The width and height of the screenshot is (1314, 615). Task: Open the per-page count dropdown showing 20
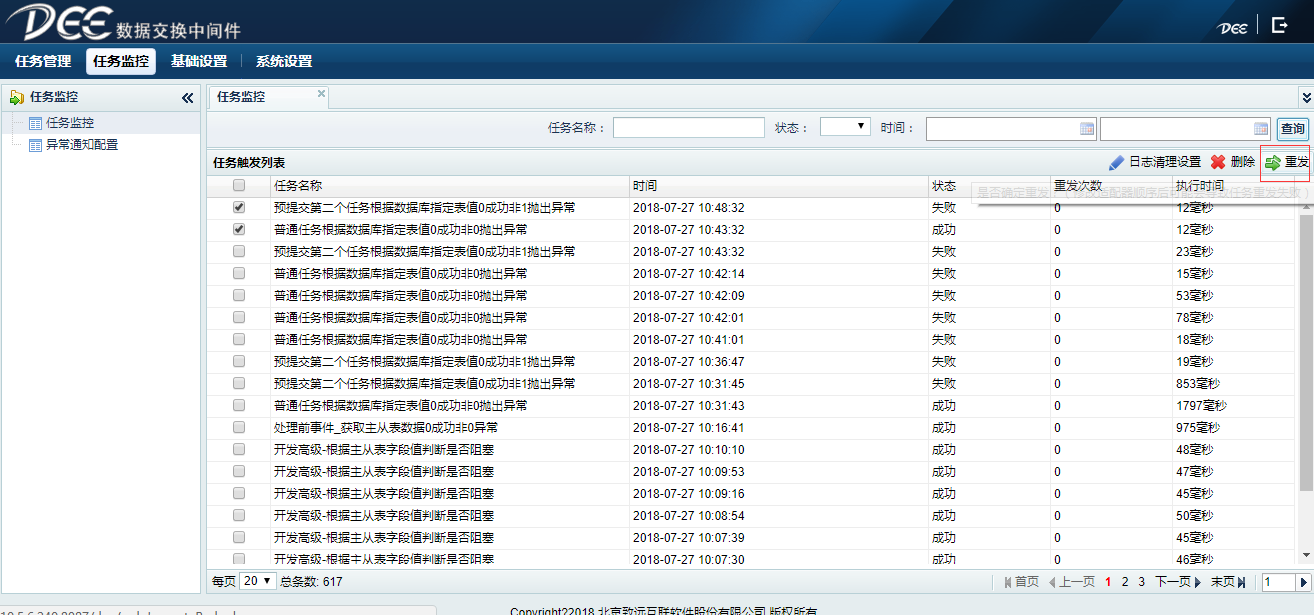click(x=258, y=581)
